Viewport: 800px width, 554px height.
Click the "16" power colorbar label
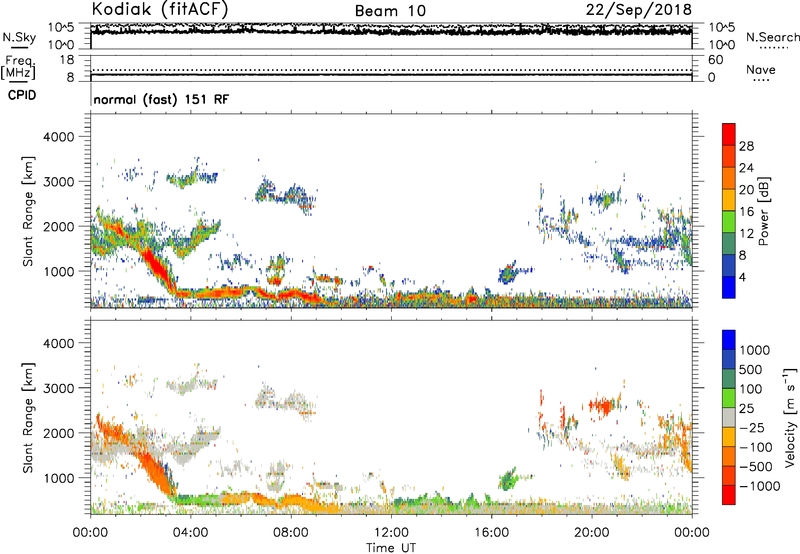746,212
